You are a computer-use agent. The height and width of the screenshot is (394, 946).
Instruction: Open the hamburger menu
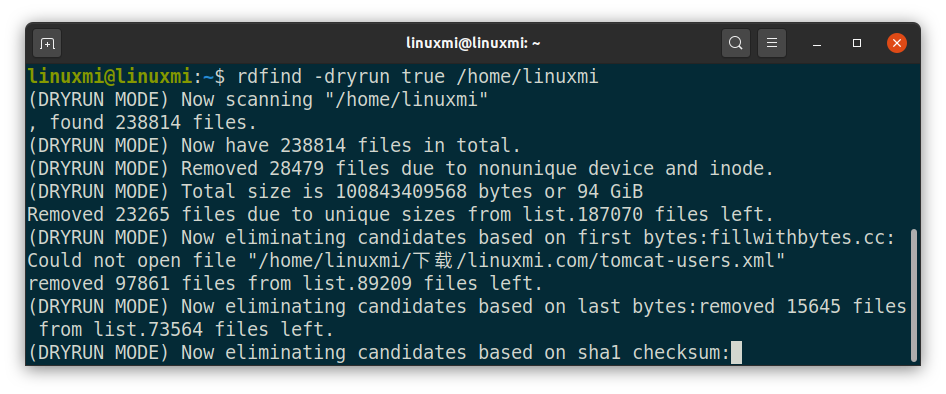click(772, 43)
